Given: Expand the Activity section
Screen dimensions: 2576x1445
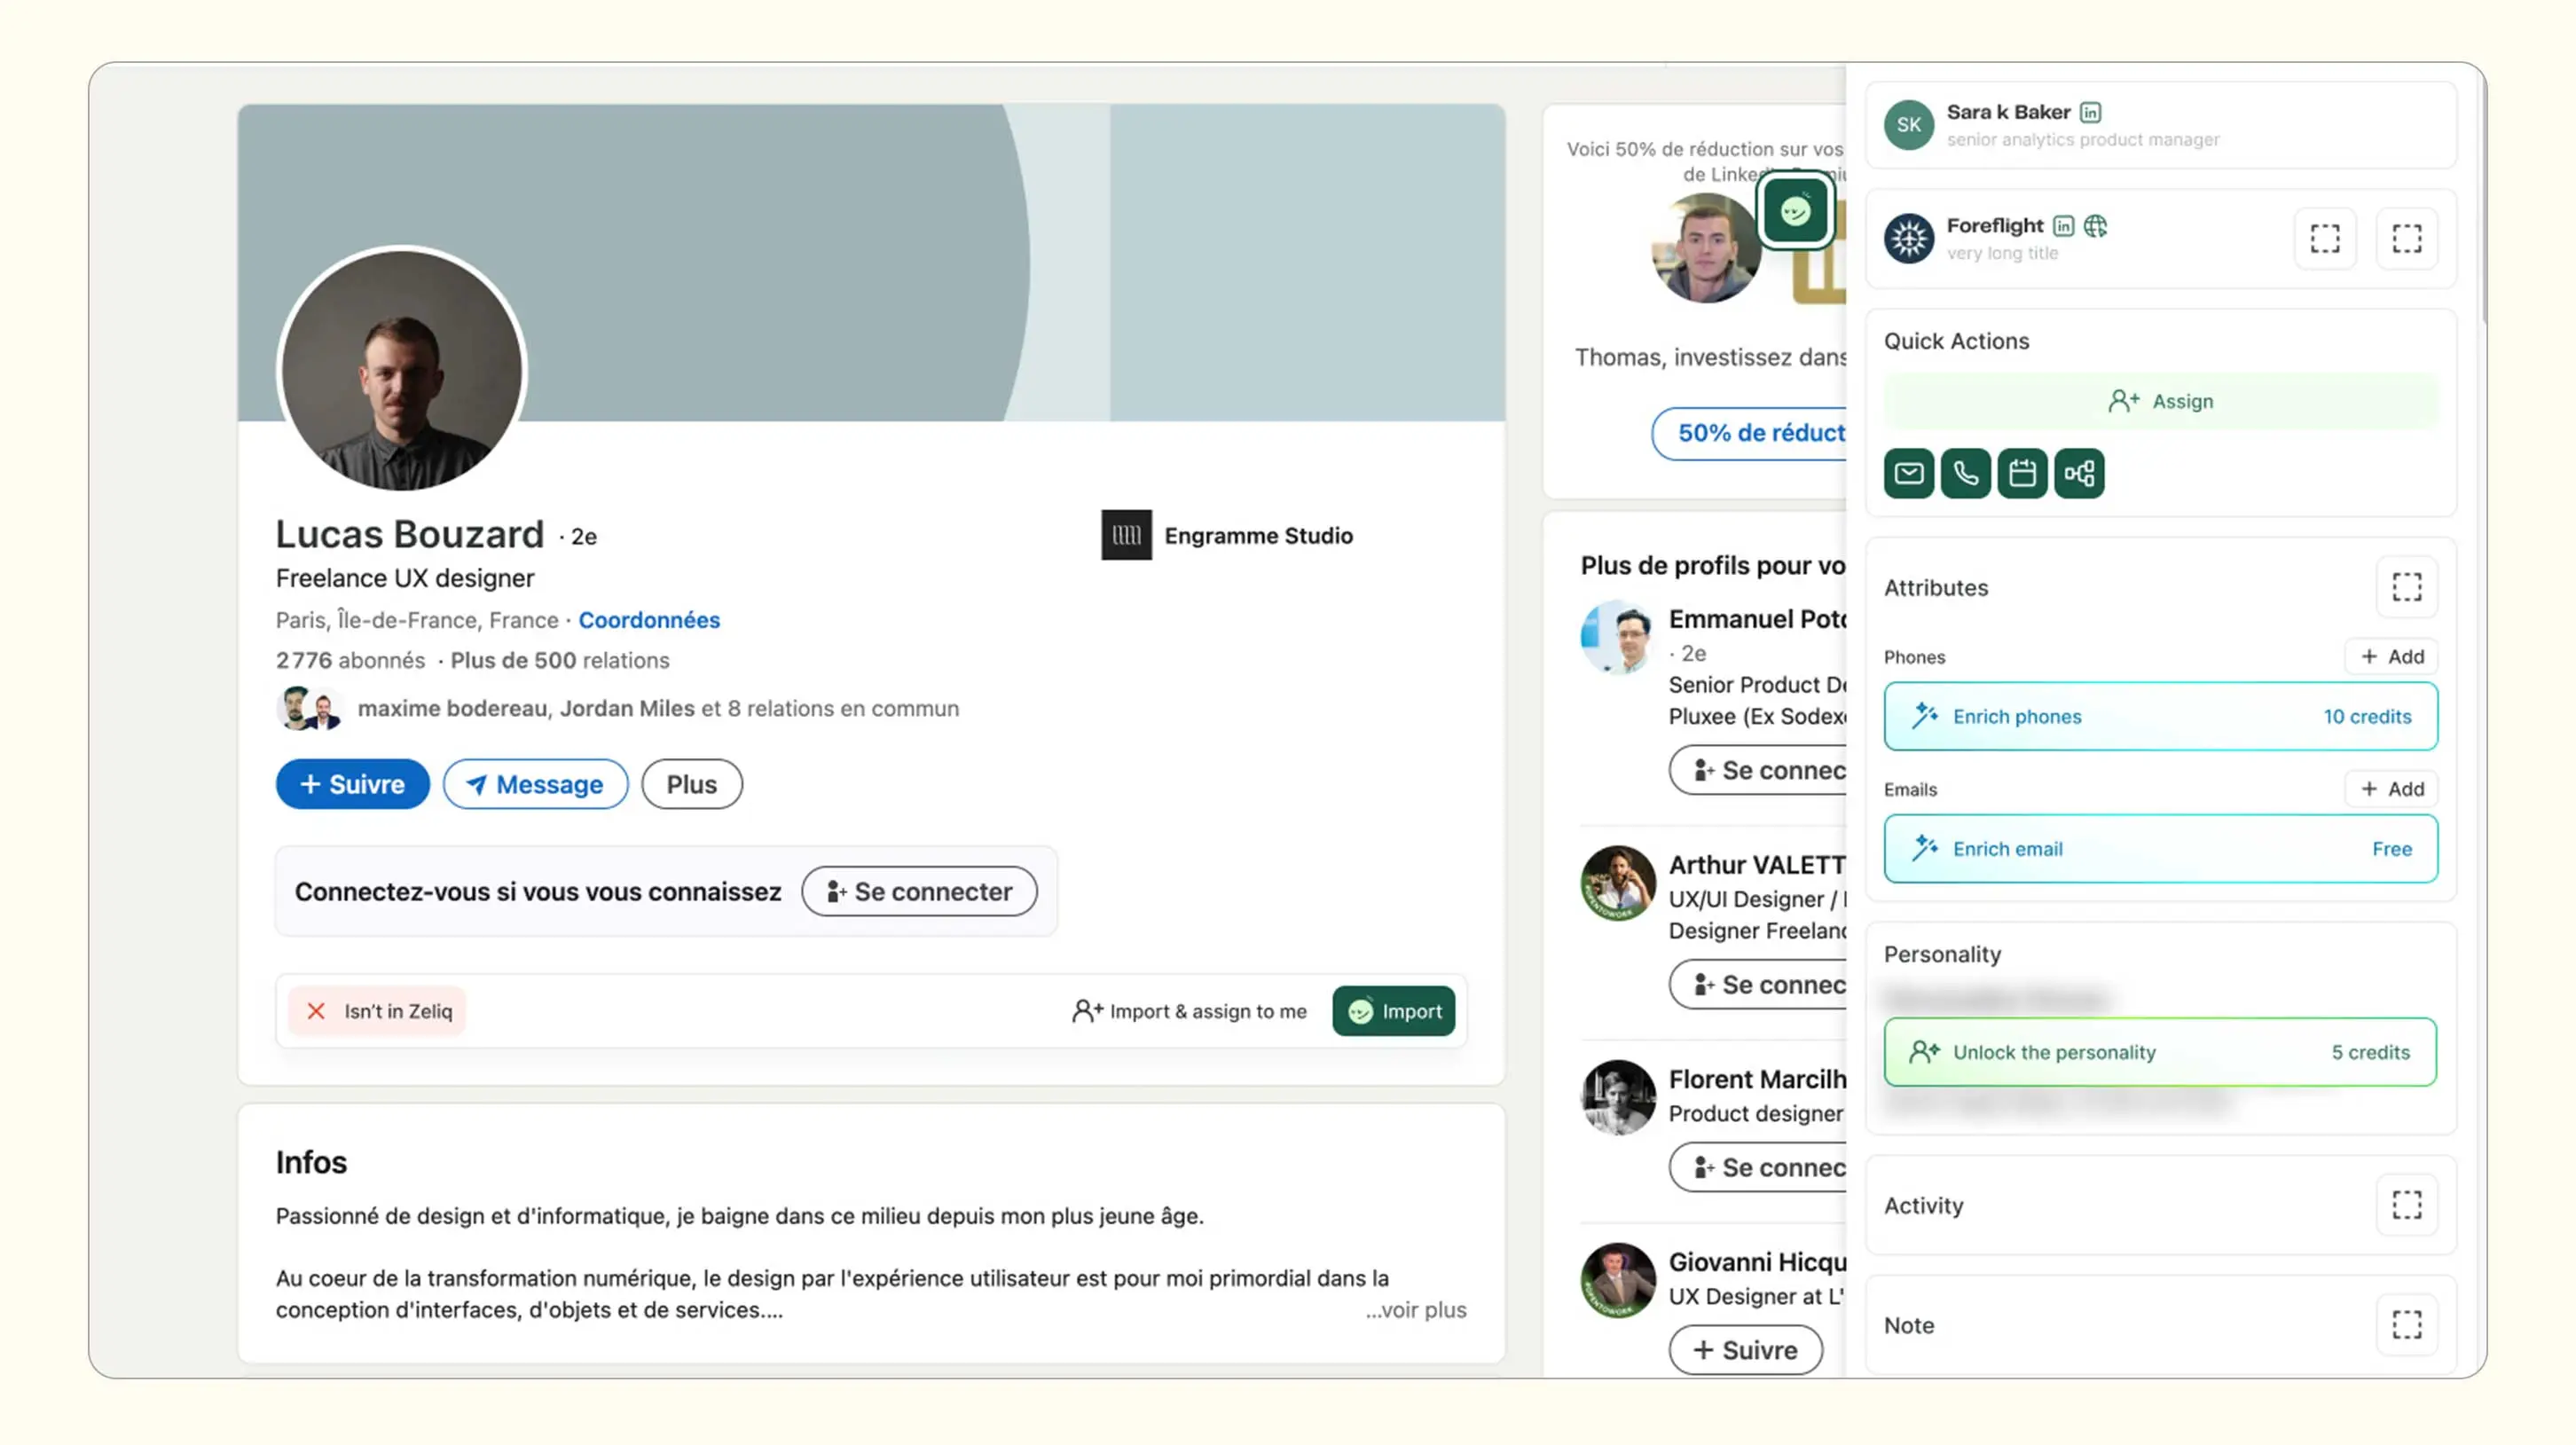Looking at the screenshot, I should [2406, 1205].
